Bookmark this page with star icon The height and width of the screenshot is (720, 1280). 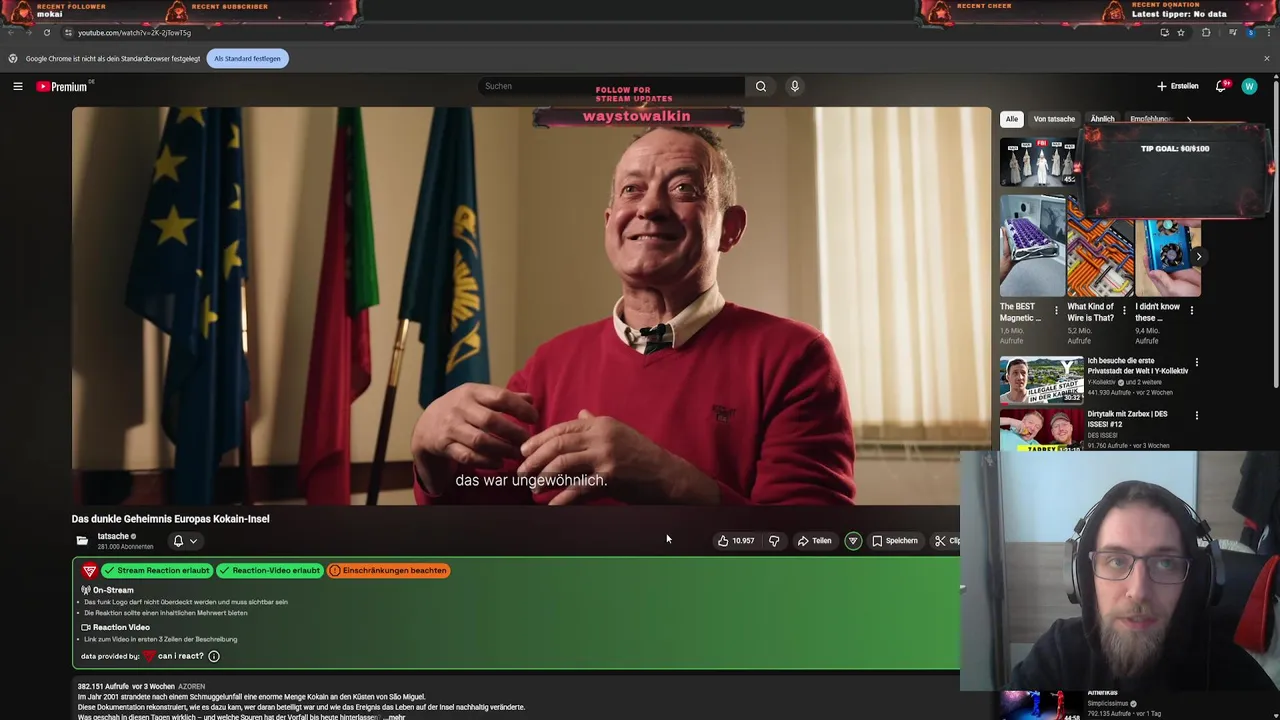[x=1181, y=32]
